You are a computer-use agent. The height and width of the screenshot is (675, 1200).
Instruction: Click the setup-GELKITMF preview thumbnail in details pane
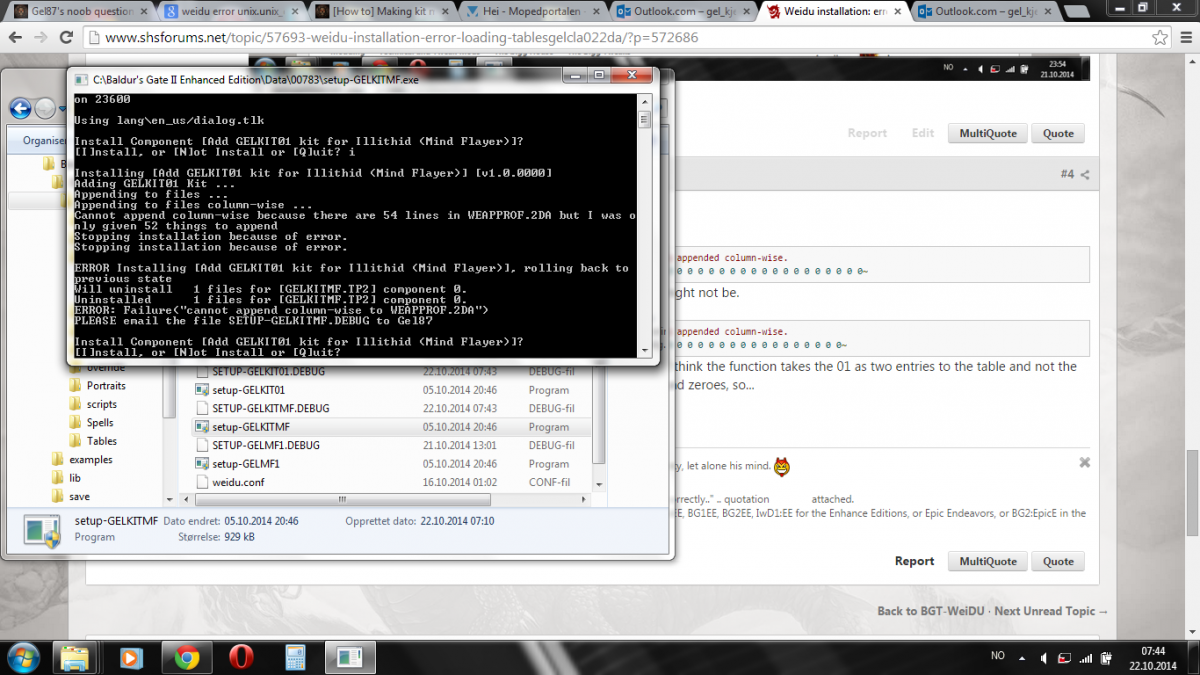[x=42, y=532]
